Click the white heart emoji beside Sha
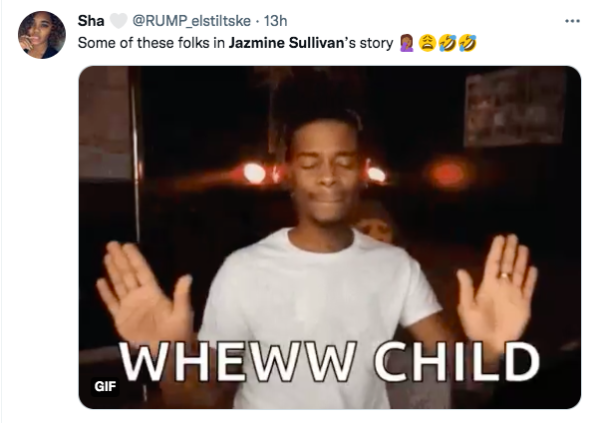The image size is (595, 423). pos(118,21)
